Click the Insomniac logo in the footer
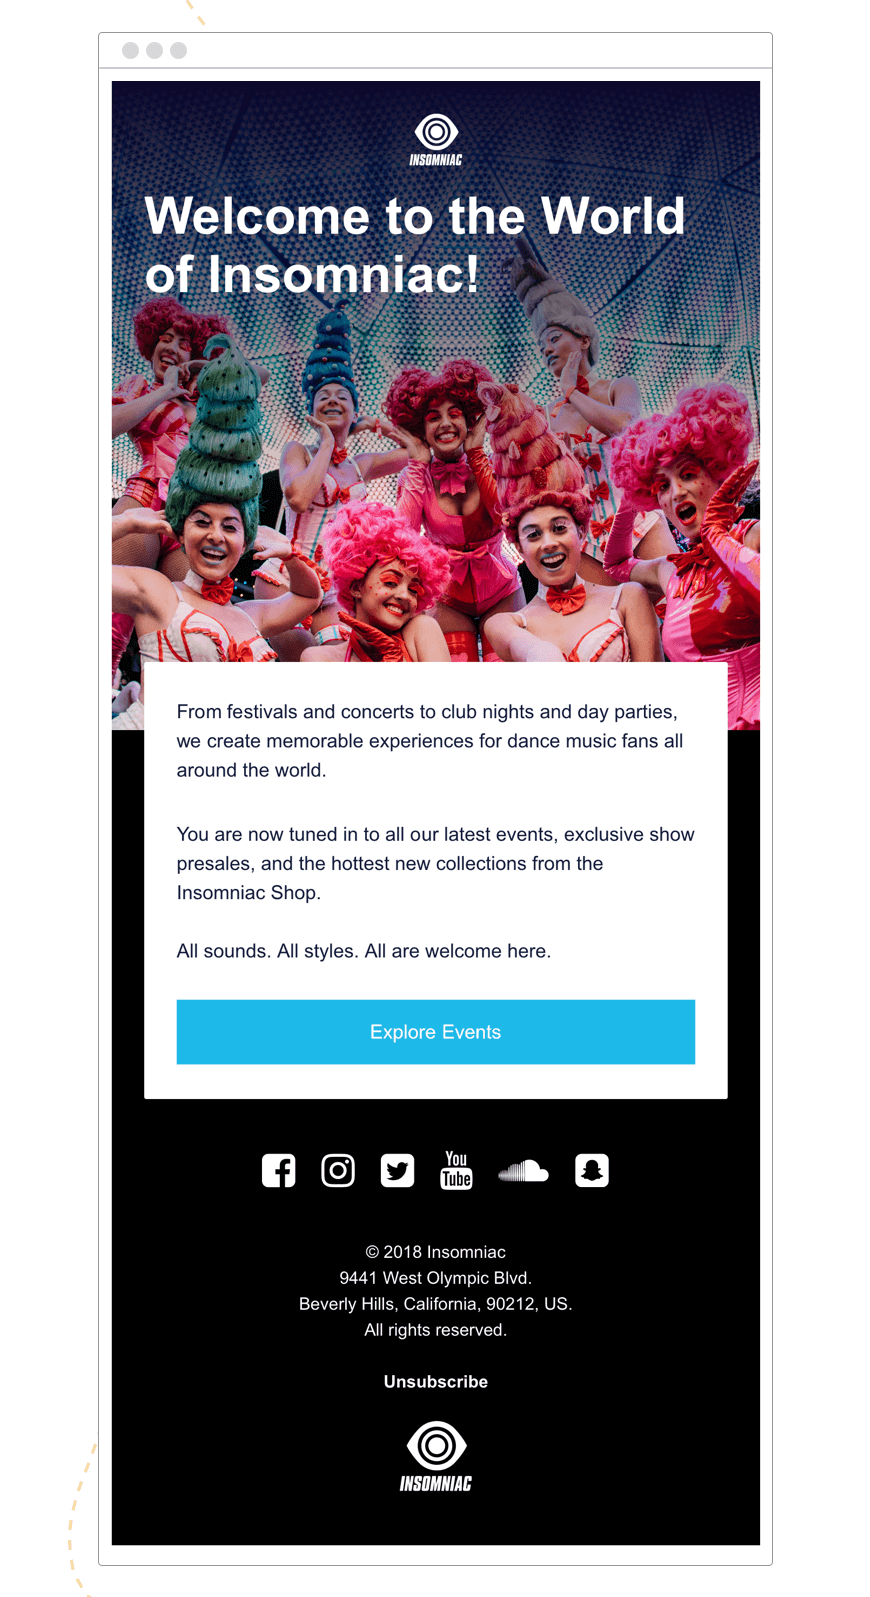Viewport: 870px width, 1597px height. [x=436, y=1456]
